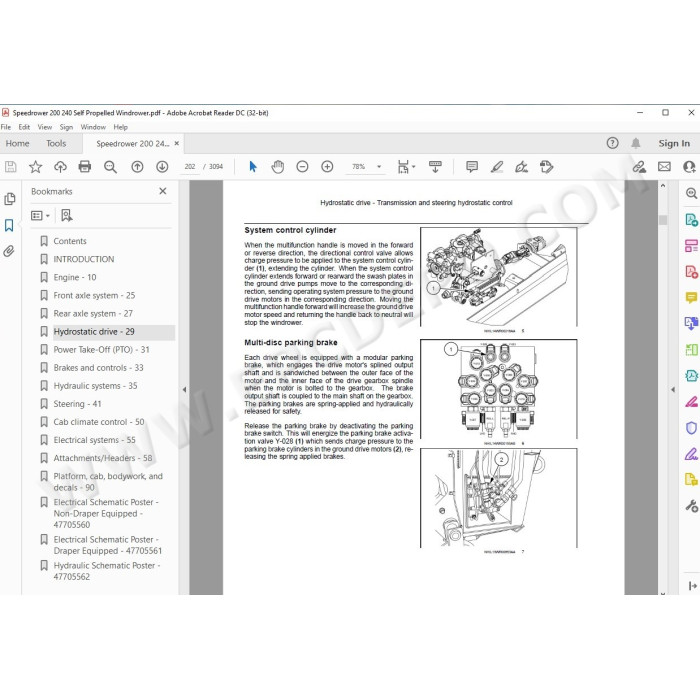Close the Speedrower 200 24.. tab
This screenshot has height=700, width=700.
(177, 143)
